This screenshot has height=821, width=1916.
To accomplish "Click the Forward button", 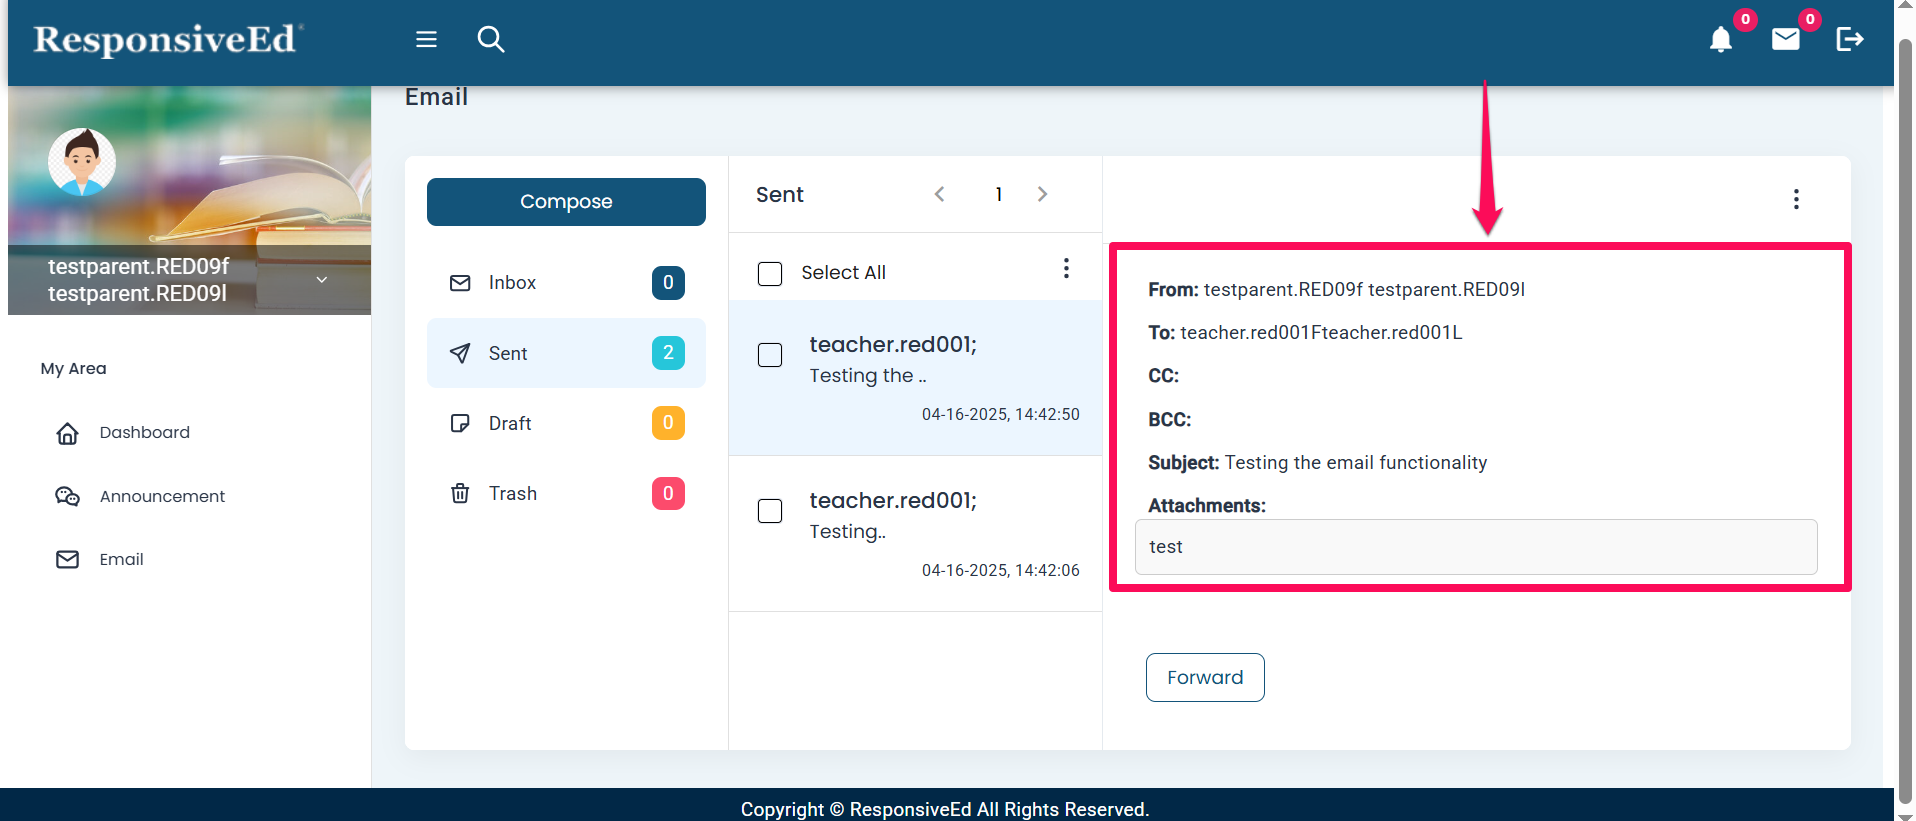I will [x=1205, y=677].
